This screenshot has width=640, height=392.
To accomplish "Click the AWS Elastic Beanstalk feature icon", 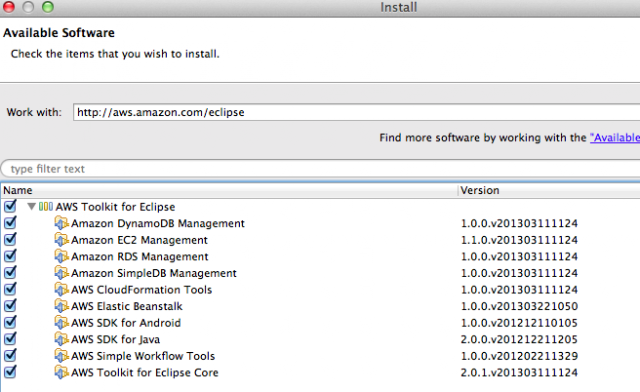I will [61, 306].
